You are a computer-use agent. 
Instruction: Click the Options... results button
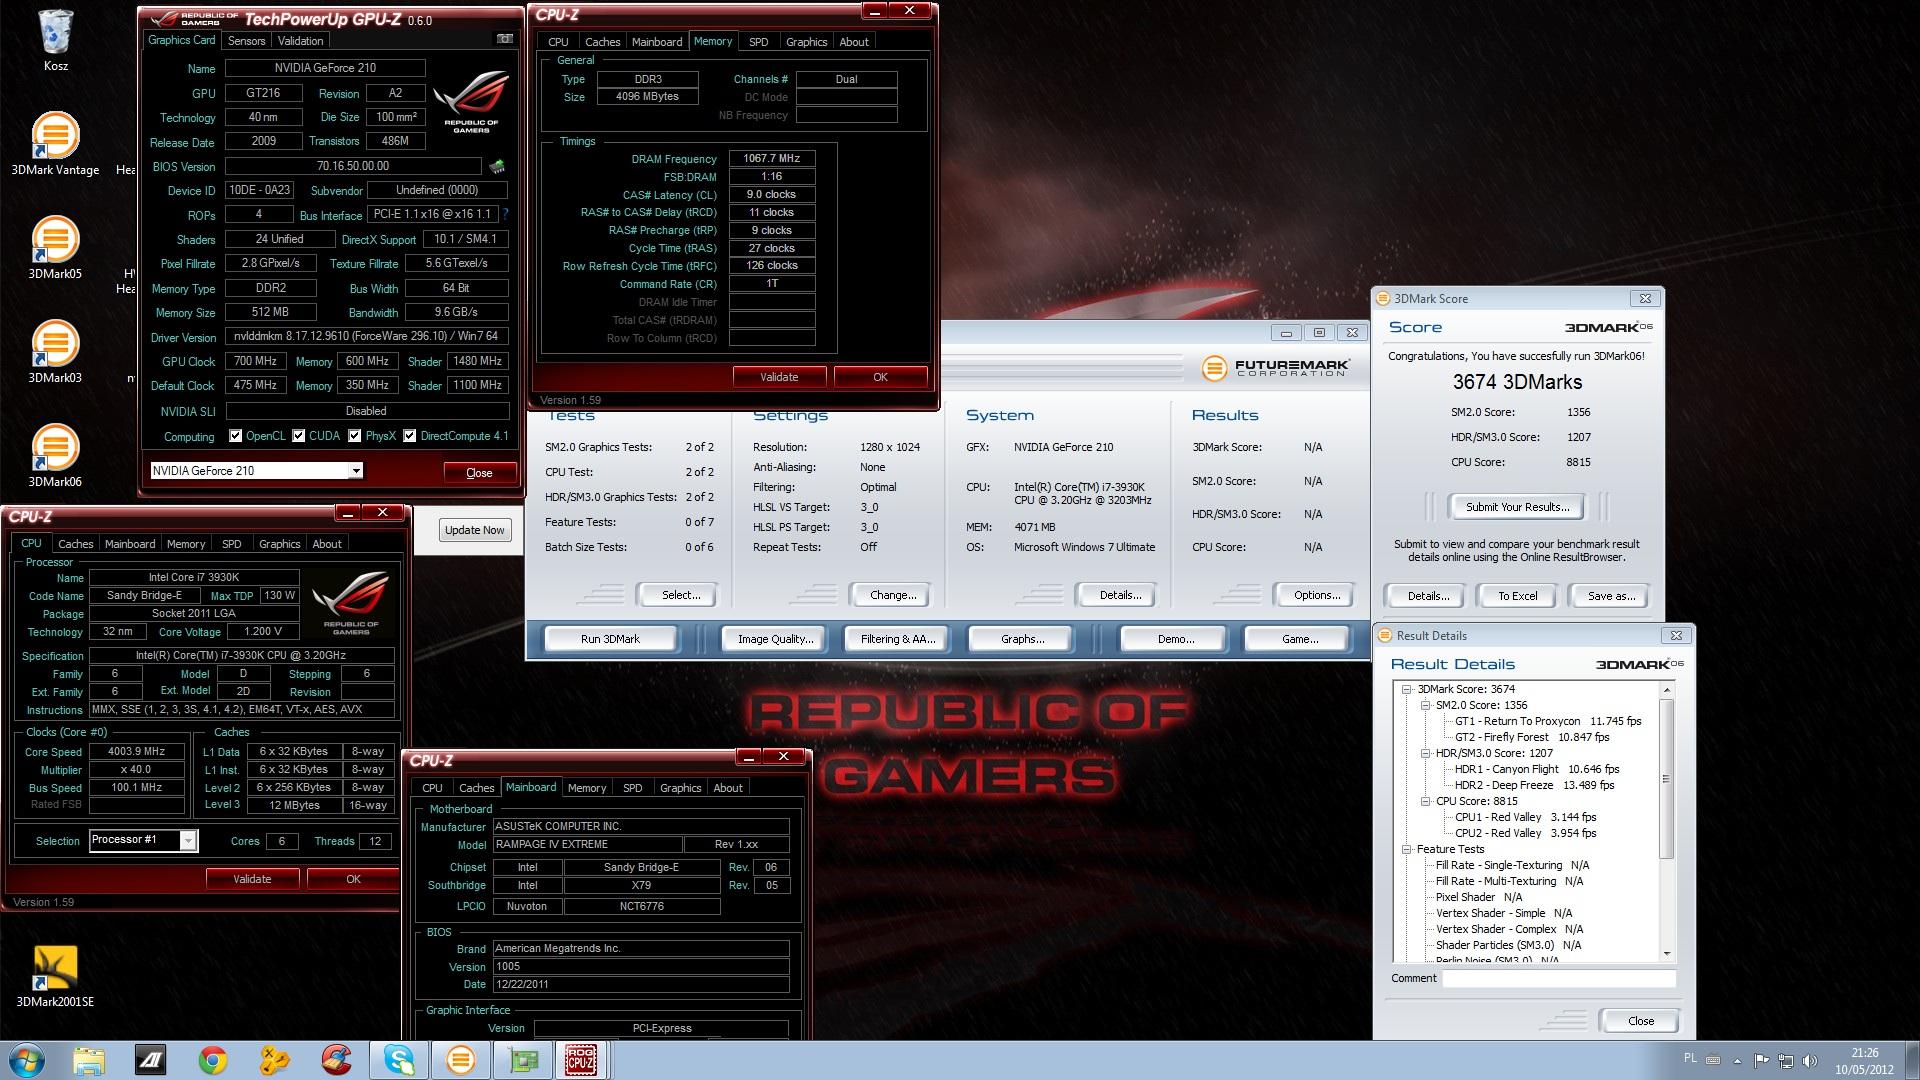[1317, 595]
